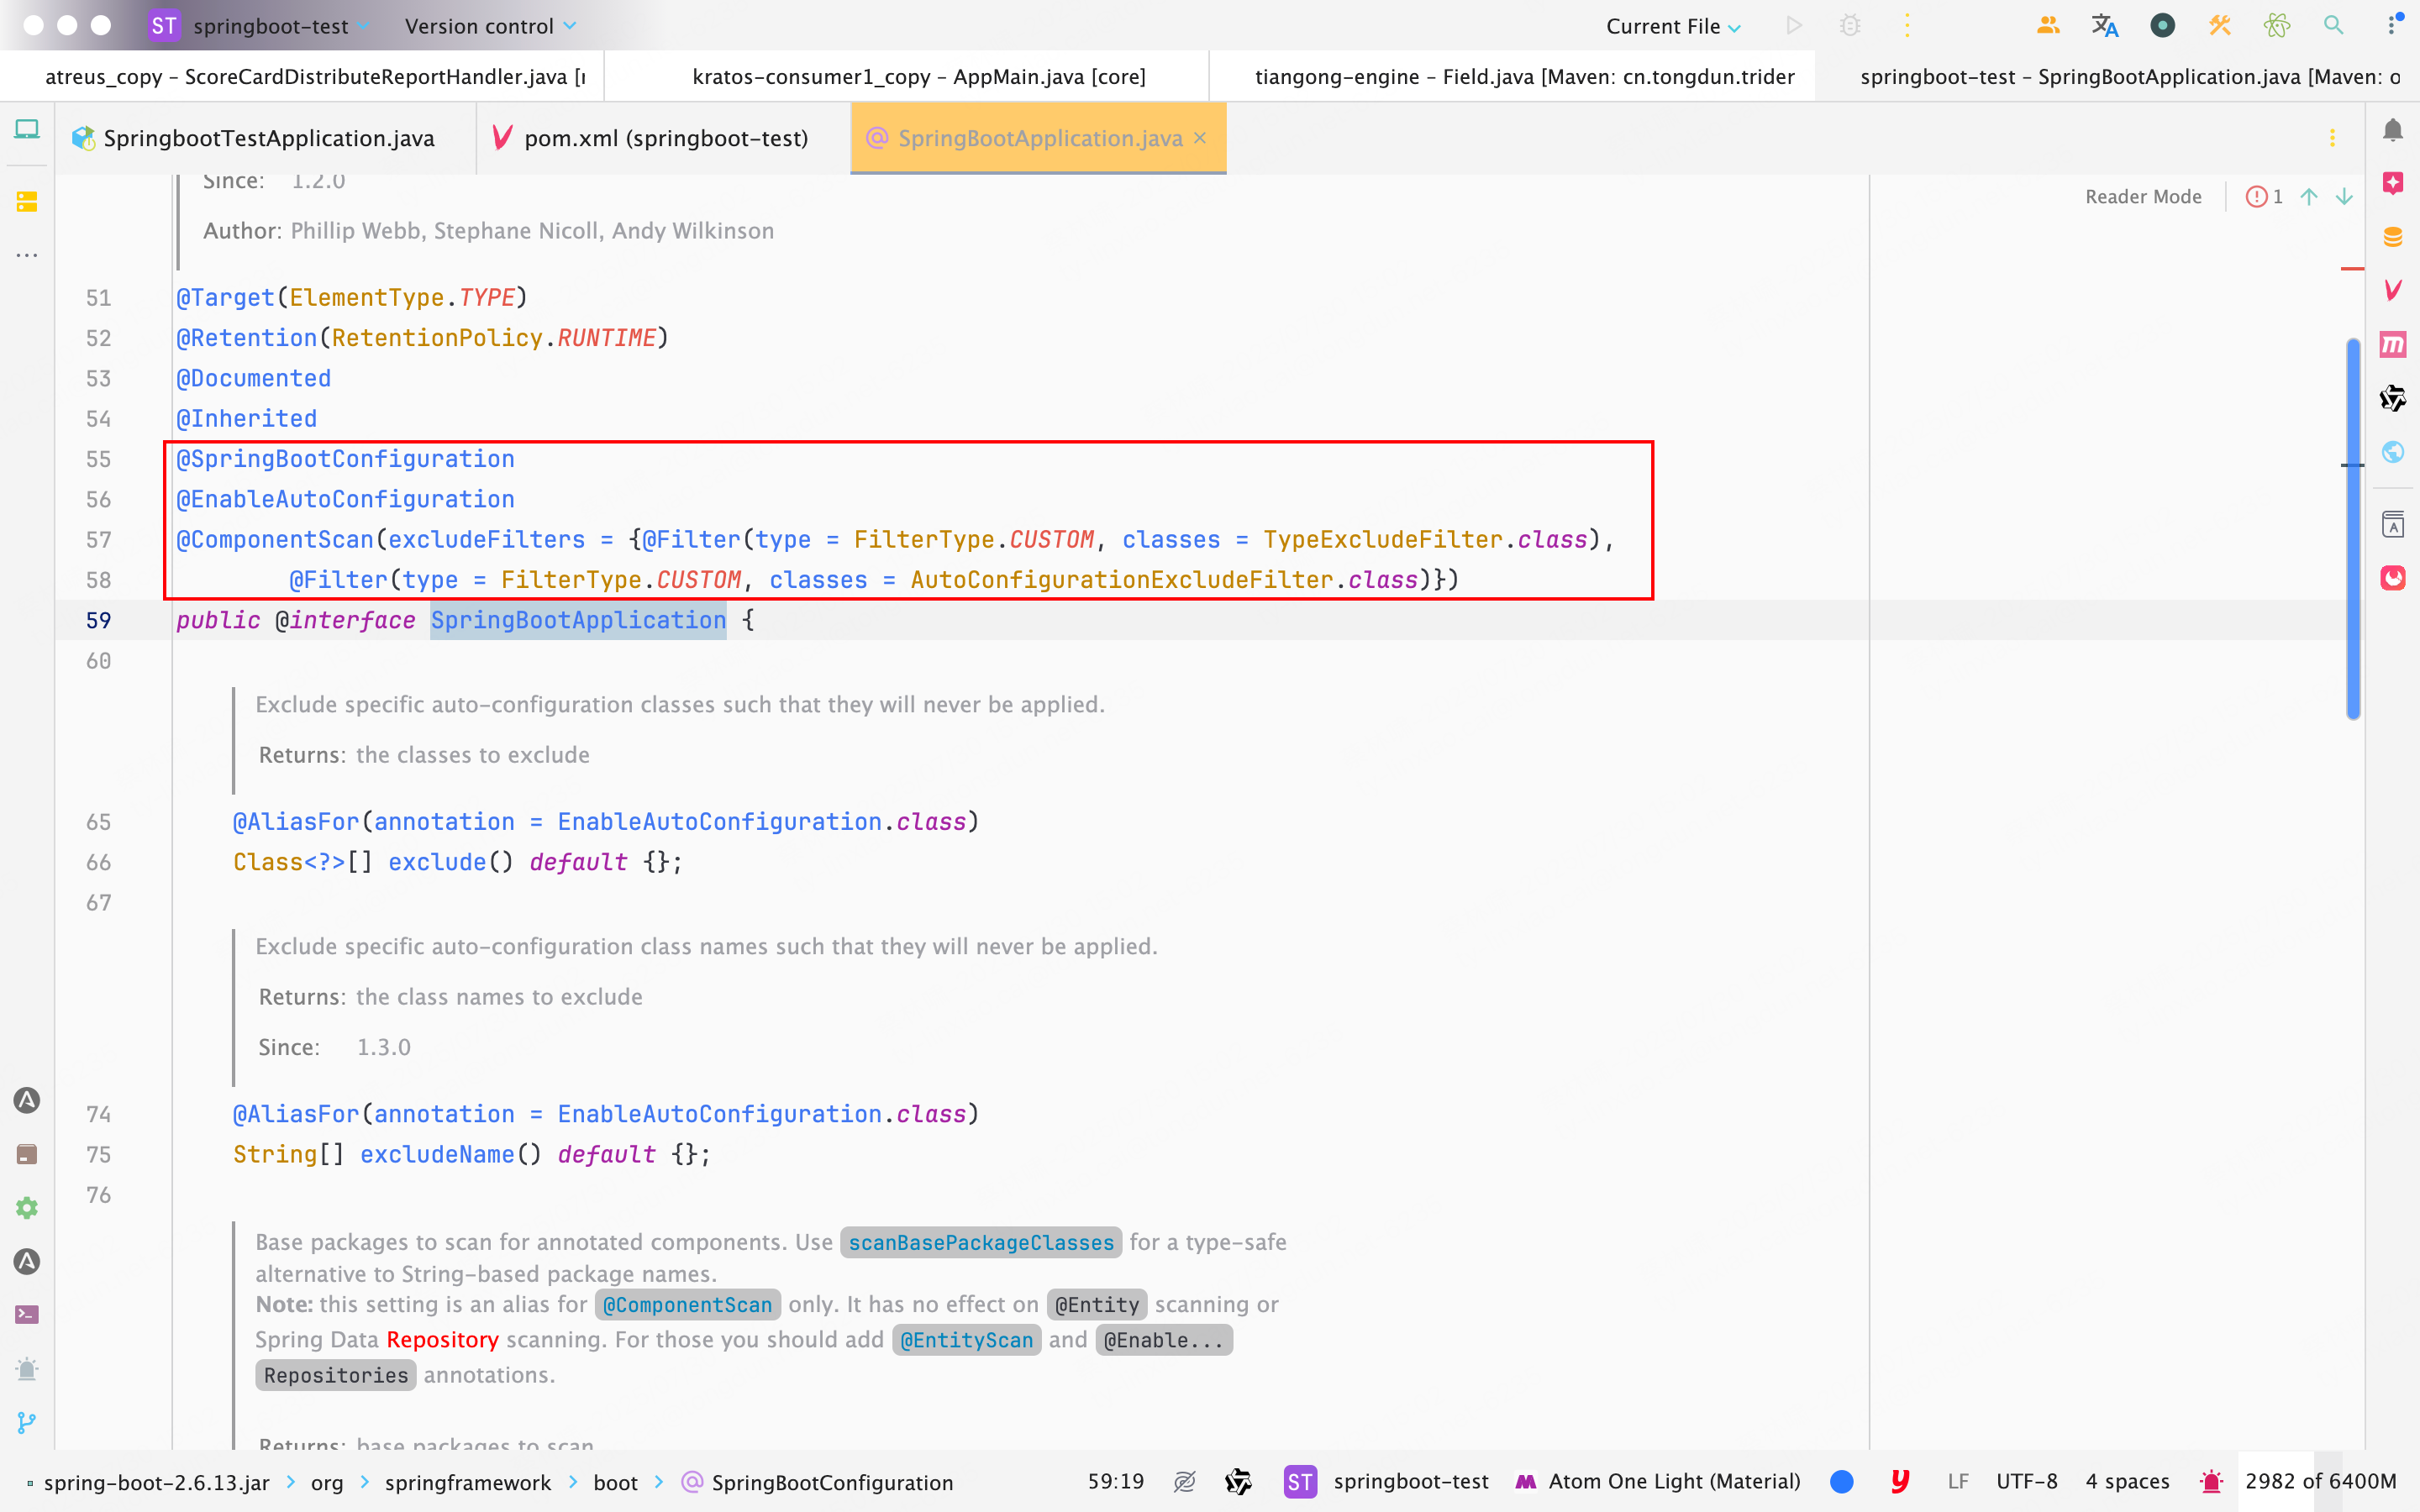Viewport: 2420px width, 1512px height.
Task: Open the Terminal tool window icon
Action: coord(27,1315)
